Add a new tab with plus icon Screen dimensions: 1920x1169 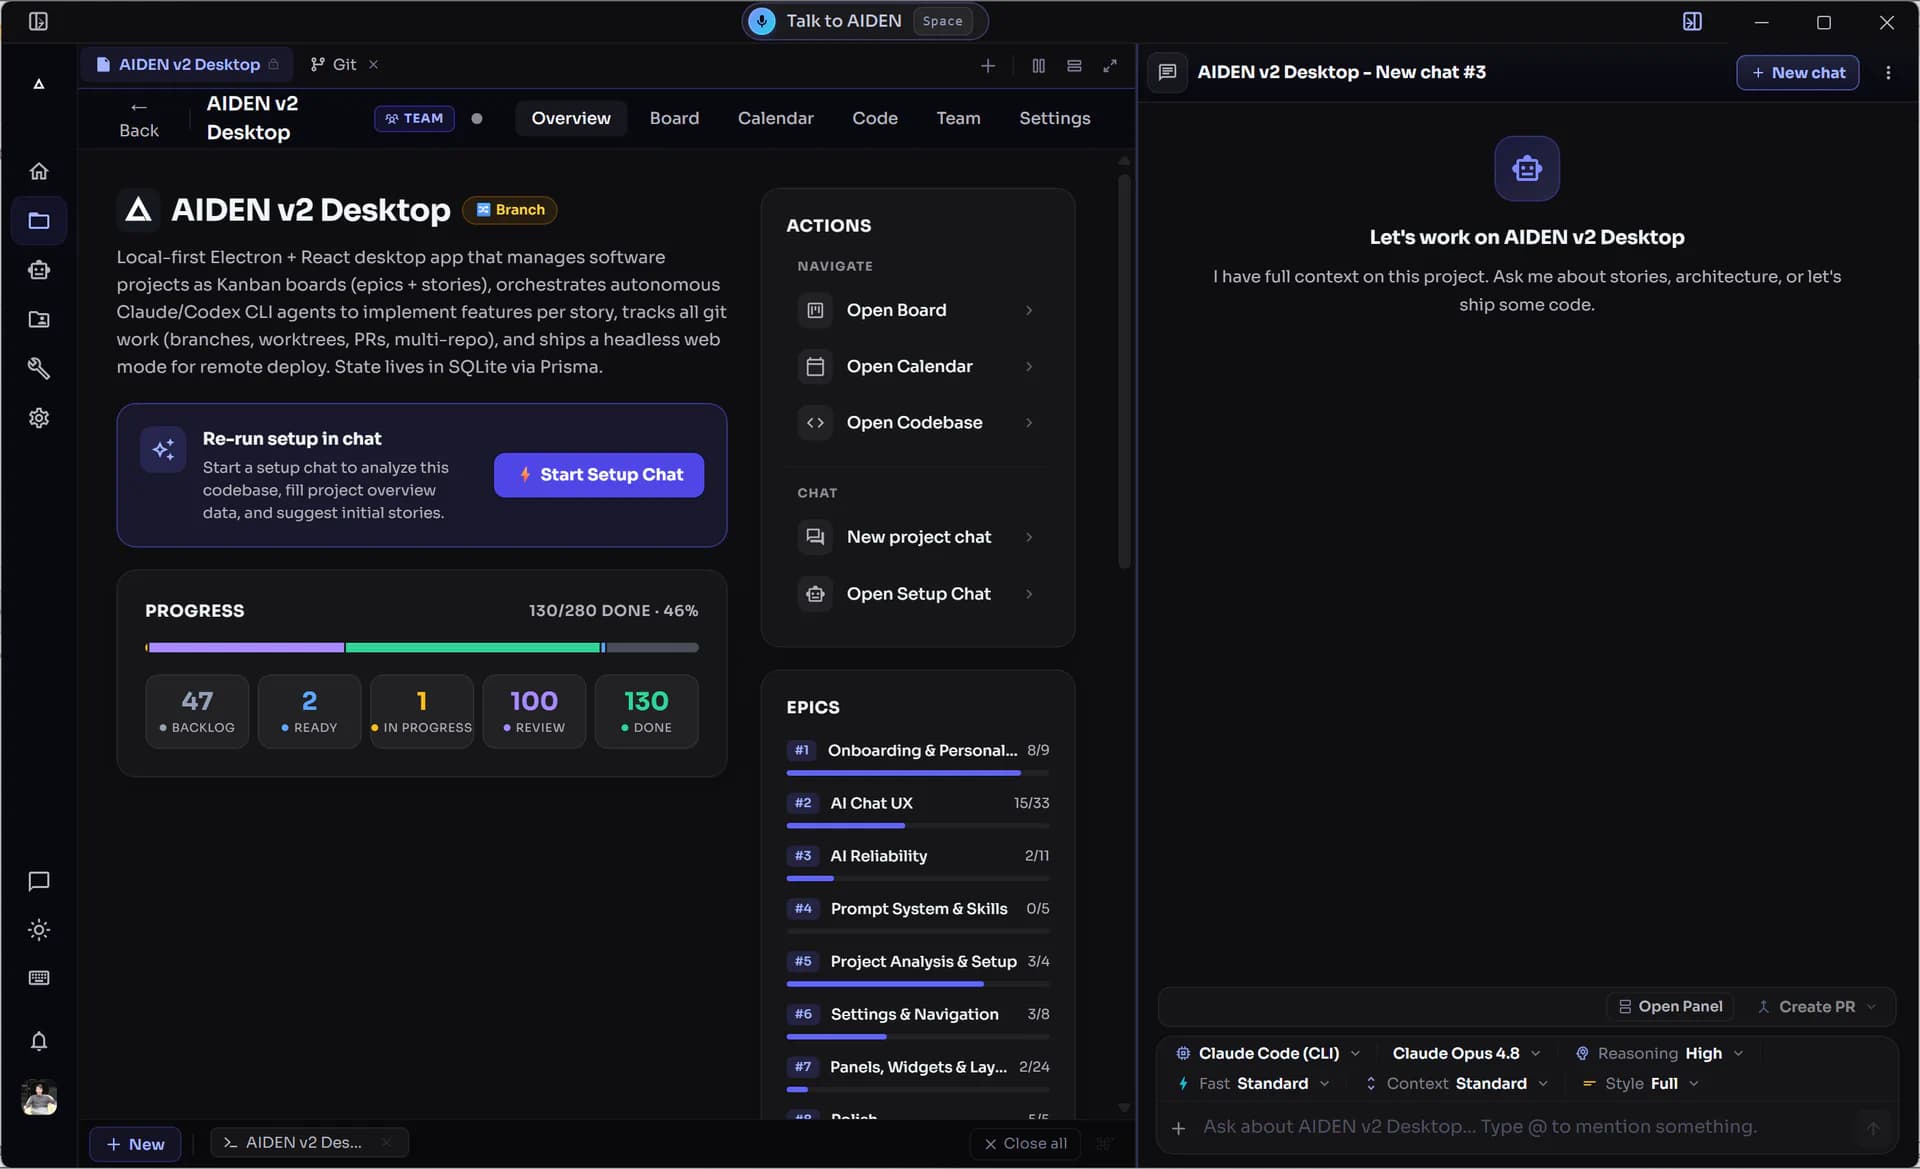click(x=988, y=65)
